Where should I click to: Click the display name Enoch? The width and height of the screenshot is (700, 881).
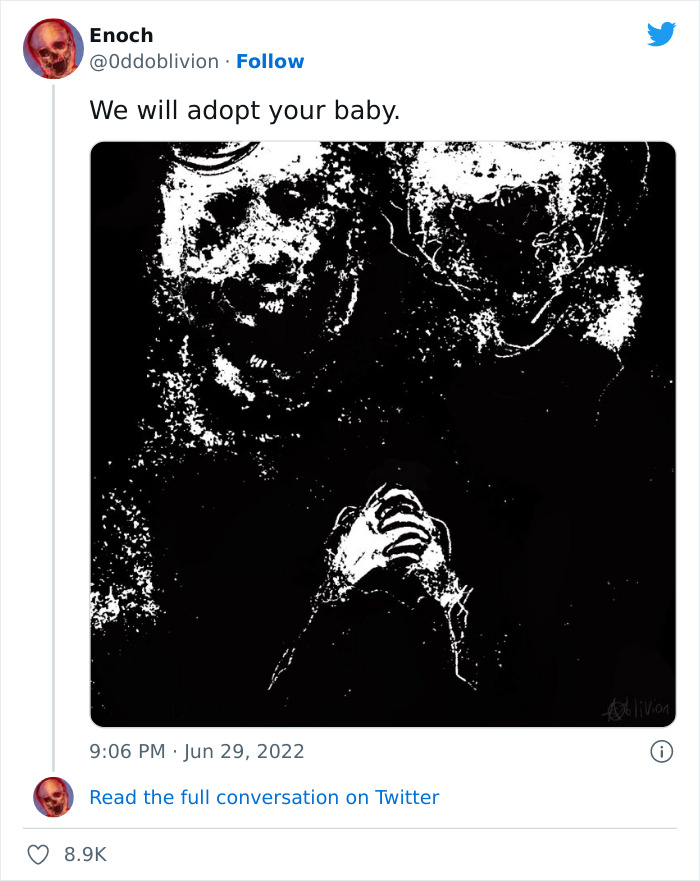pyautogui.click(x=120, y=35)
